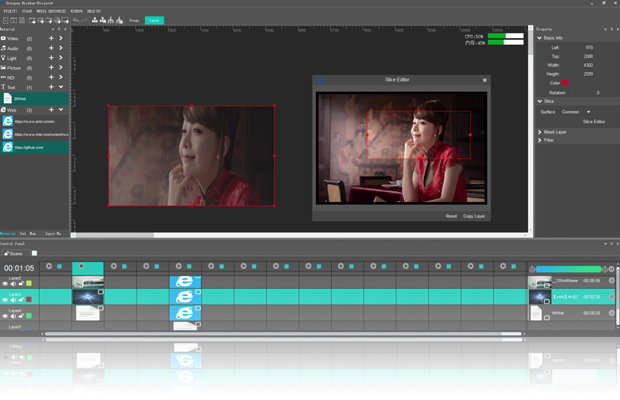Click the last align-layers toolbar icon
This screenshot has width=620, height=400.
click(119, 20)
